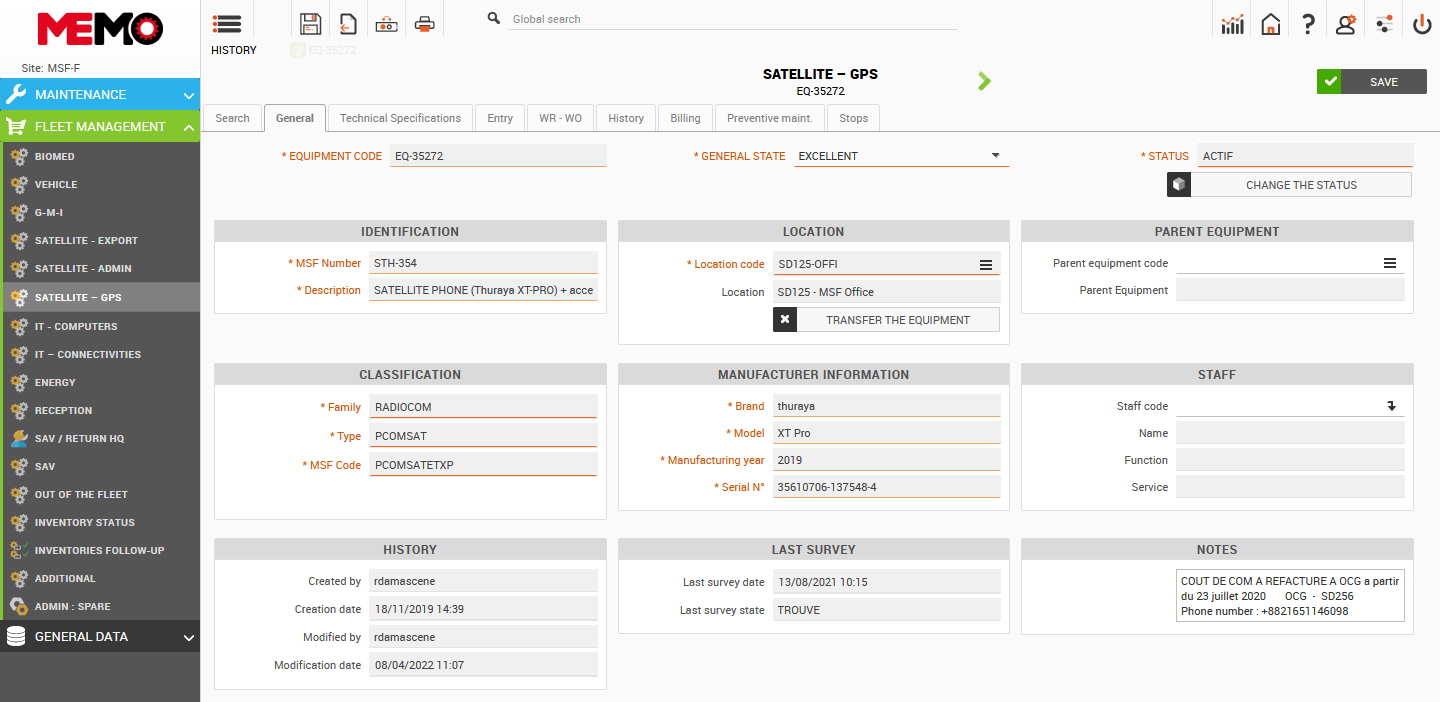Open the statistics chart icon
This screenshot has height=702, width=1440.
1233,24
